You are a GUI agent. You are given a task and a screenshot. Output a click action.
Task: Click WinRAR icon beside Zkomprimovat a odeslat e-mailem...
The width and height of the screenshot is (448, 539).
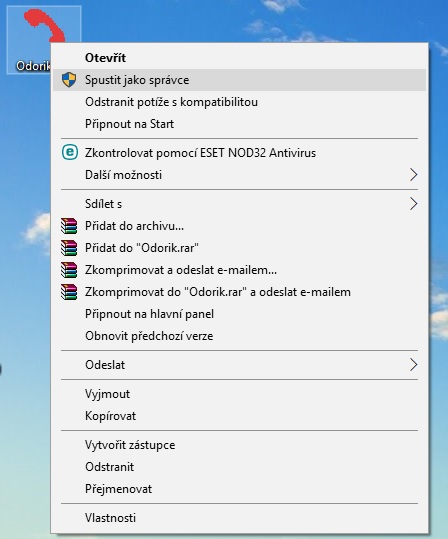pos(69,270)
